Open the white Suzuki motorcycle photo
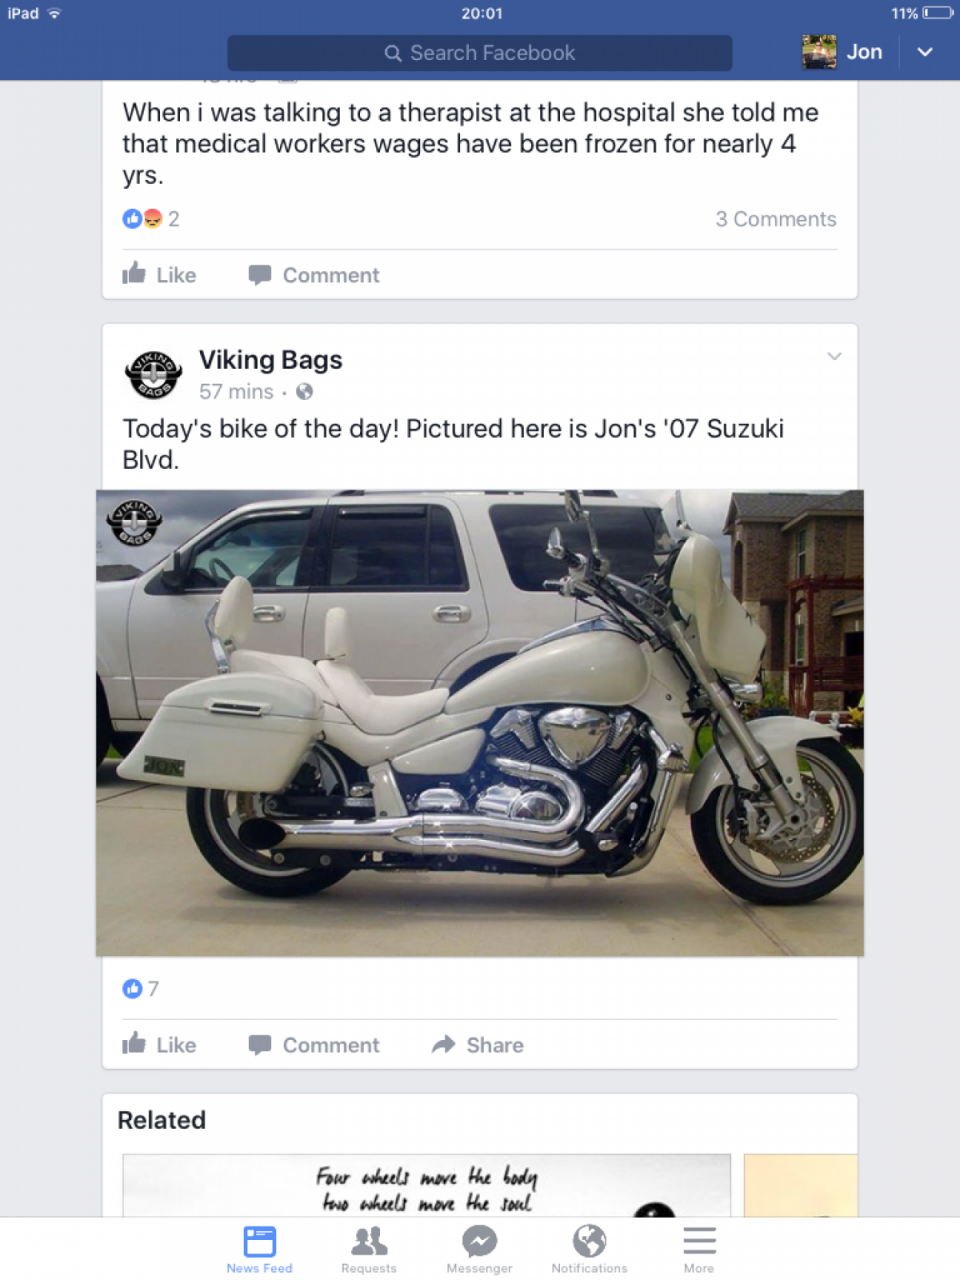The height and width of the screenshot is (1280, 960). coord(480,722)
